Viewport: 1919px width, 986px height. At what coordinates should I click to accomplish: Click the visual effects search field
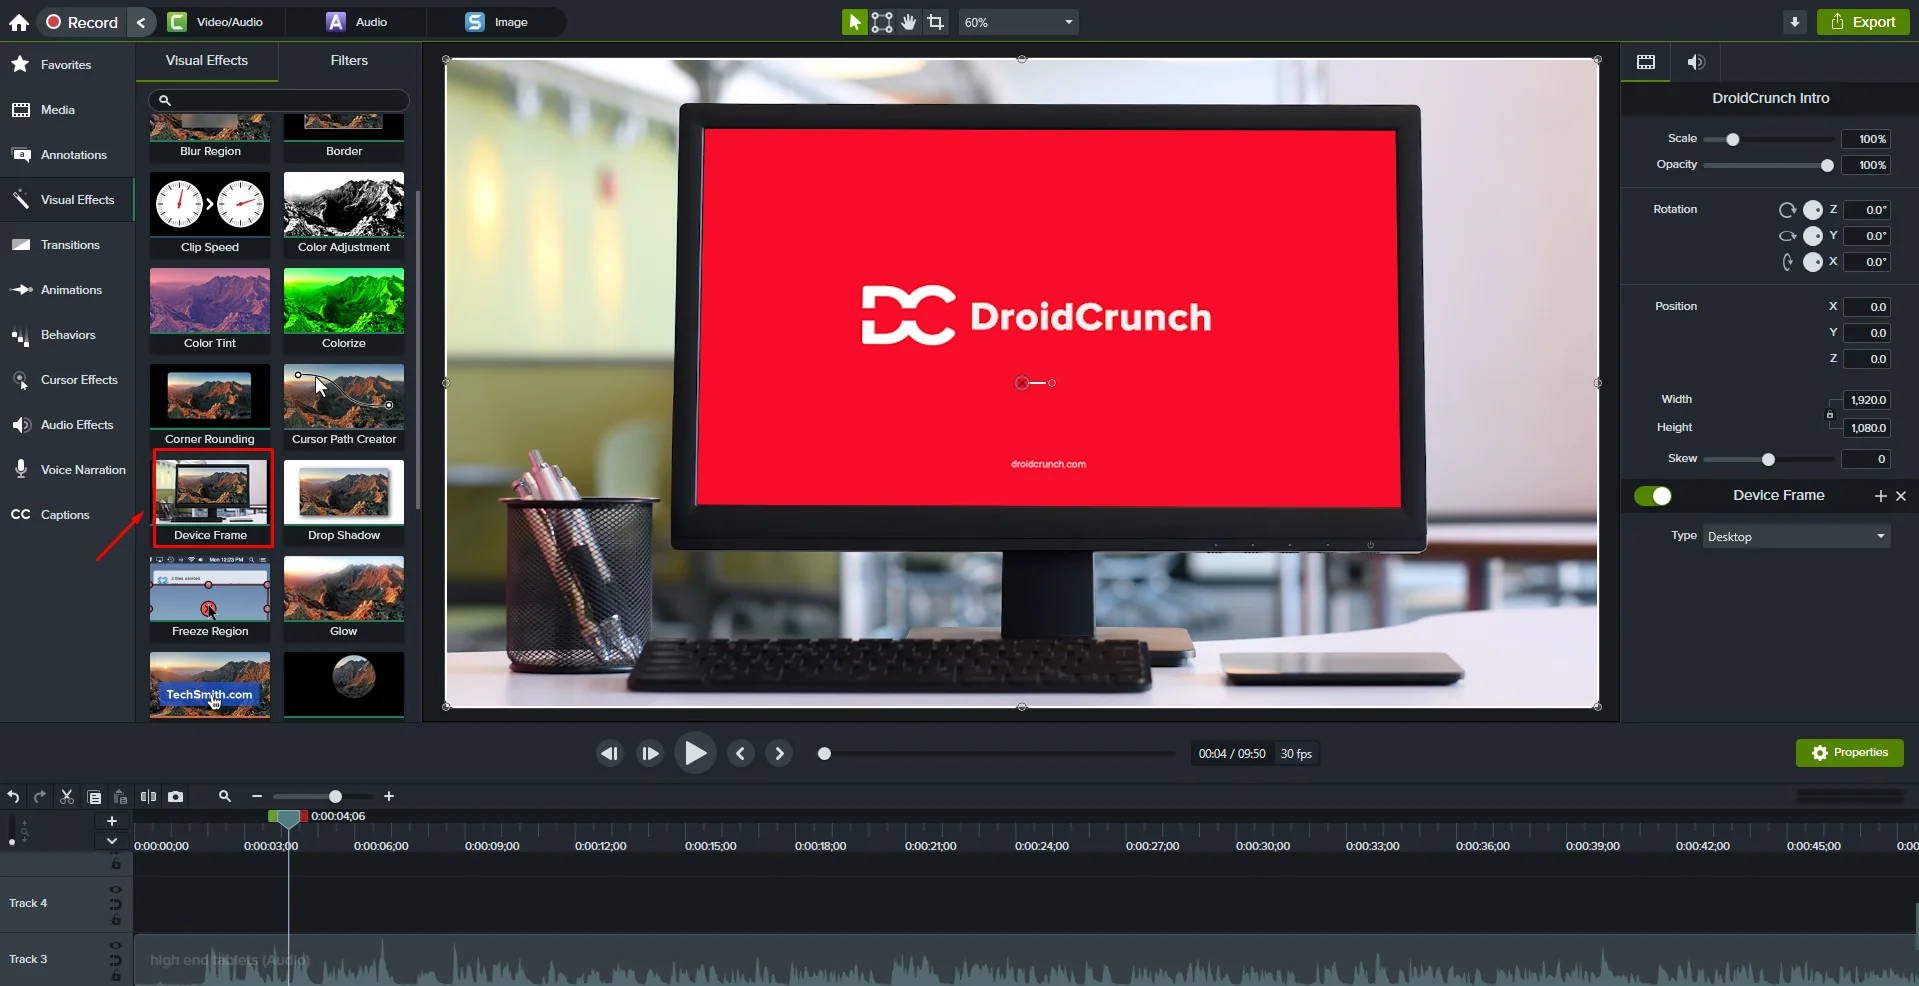[x=279, y=100]
